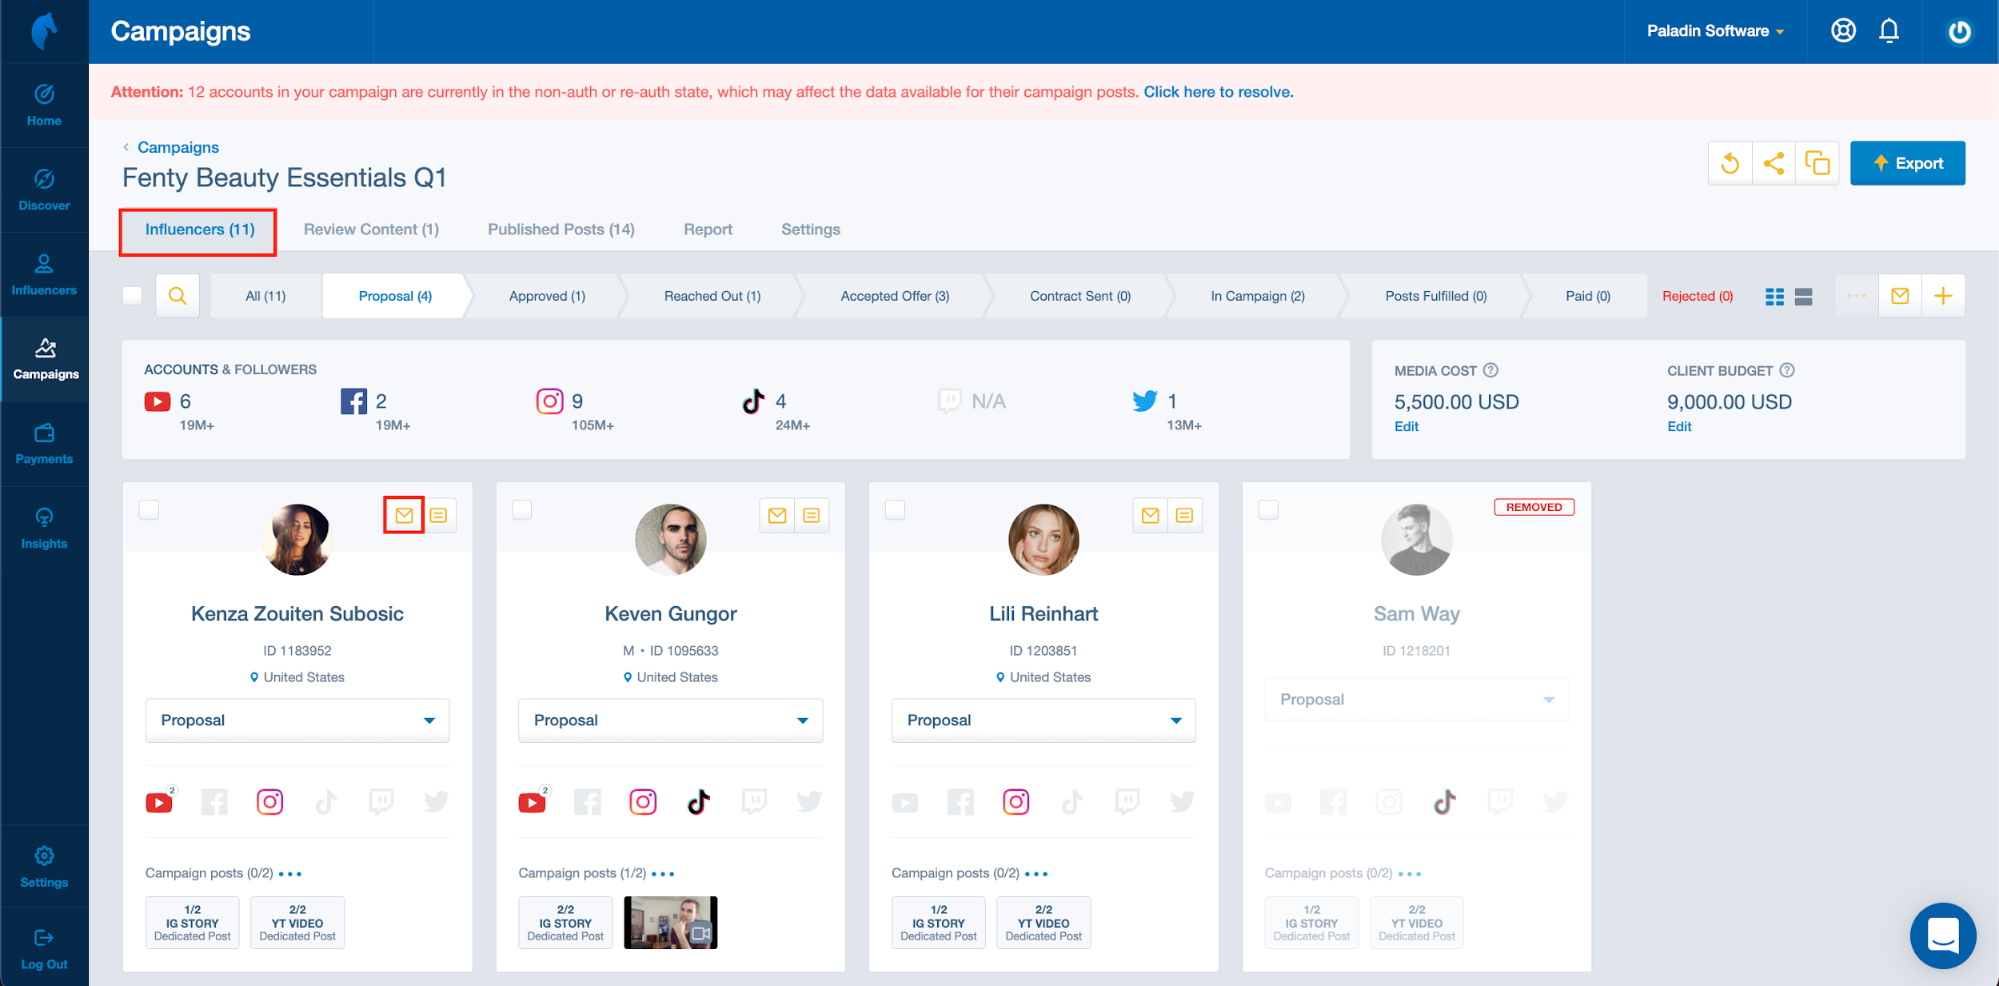Open the campaign Settings tab

click(811, 229)
